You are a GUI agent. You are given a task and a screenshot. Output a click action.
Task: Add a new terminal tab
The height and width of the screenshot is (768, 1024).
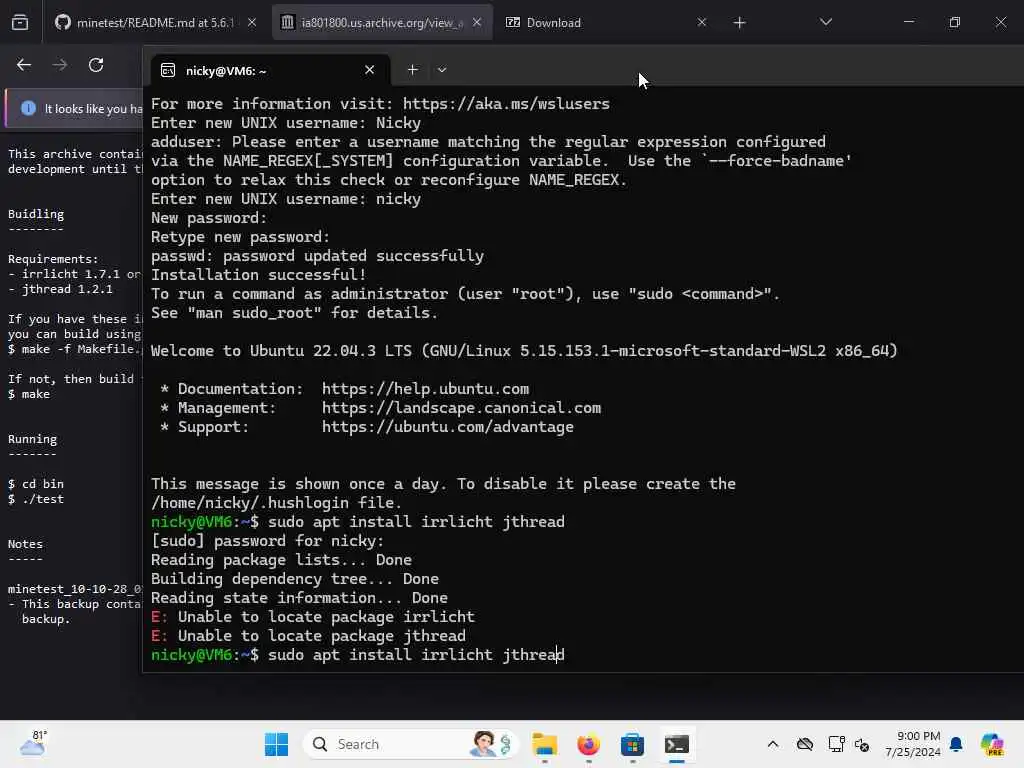(413, 70)
